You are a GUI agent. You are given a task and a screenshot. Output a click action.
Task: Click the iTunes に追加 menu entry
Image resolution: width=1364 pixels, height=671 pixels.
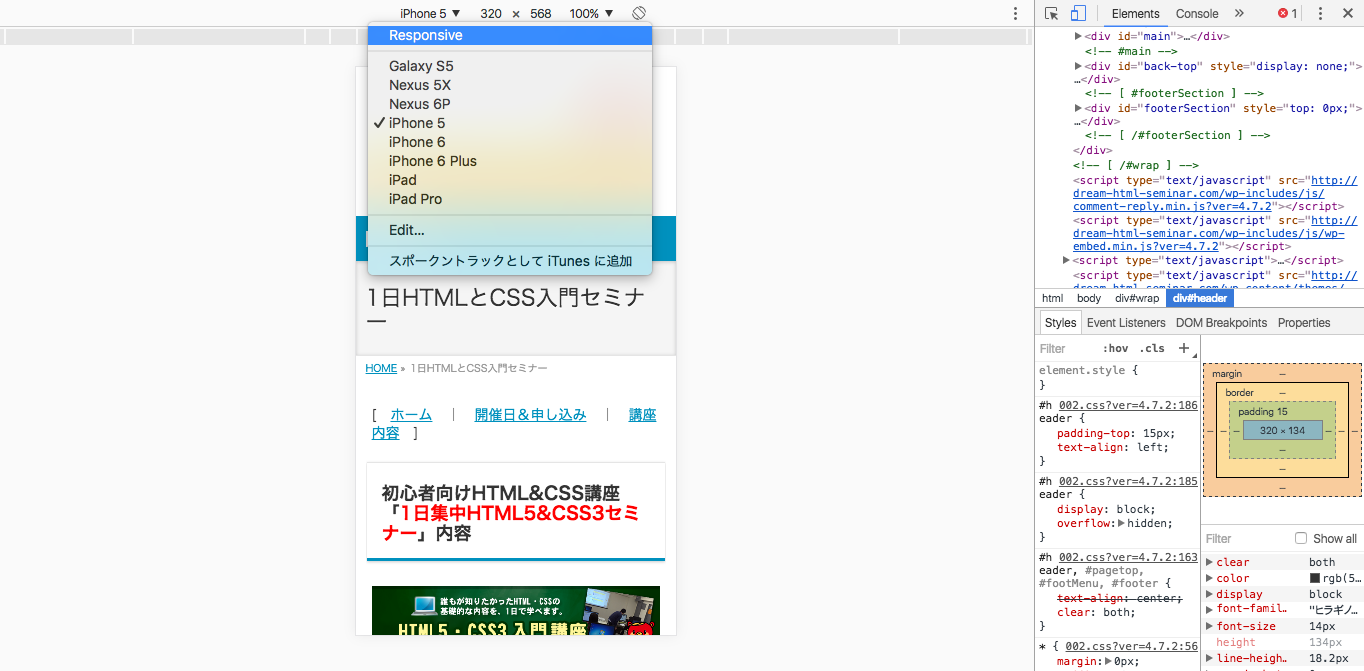pyautogui.click(x=509, y=261)
